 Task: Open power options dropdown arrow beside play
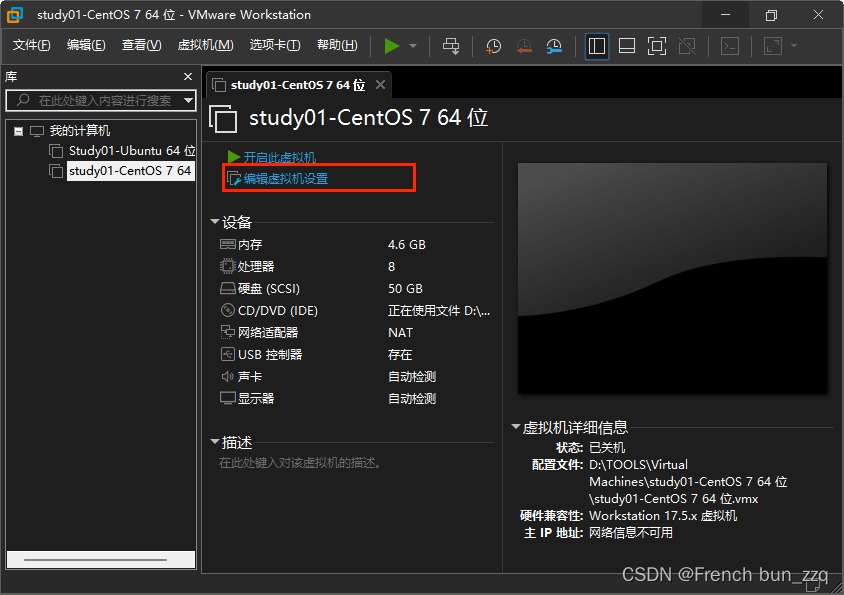coord(413,46)
